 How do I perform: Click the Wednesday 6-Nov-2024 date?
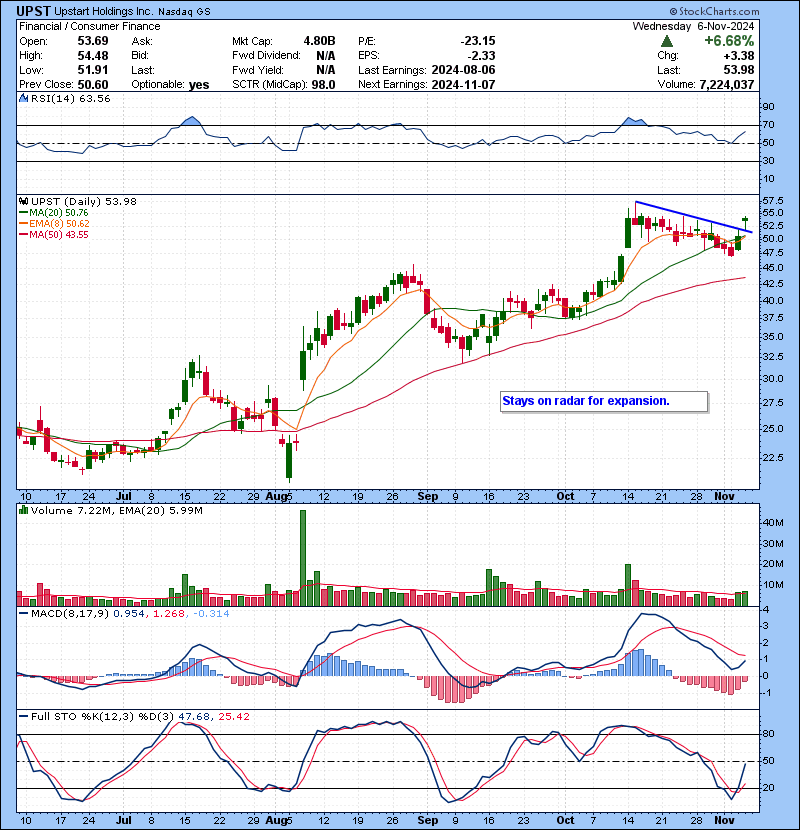693,26
